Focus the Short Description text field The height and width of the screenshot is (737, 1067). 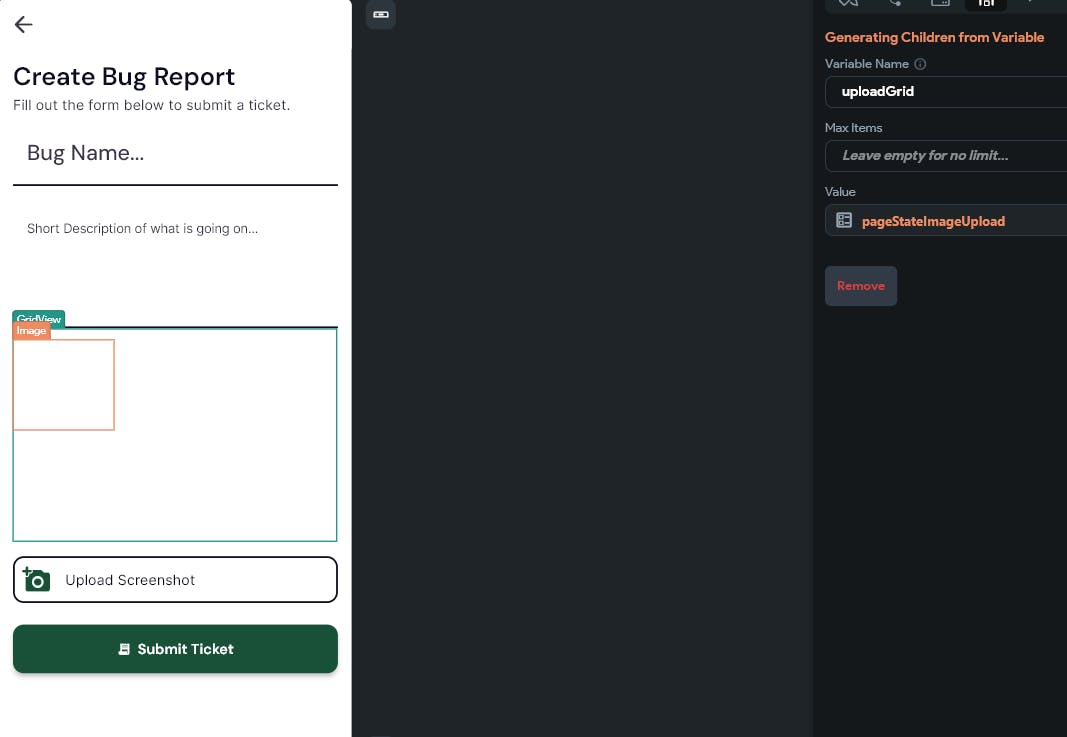(175, 259)
